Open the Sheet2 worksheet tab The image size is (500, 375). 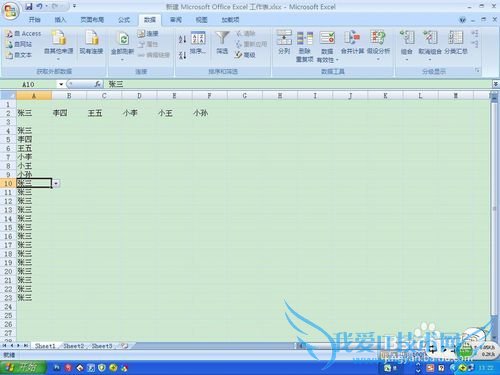[x=74, y=346]
